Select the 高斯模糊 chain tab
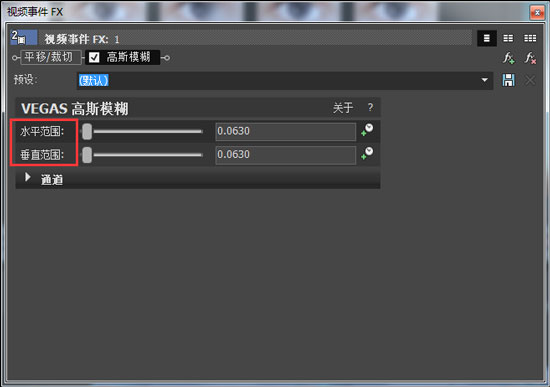This screenshot has width=550, height=387. [x=123, y=57]
